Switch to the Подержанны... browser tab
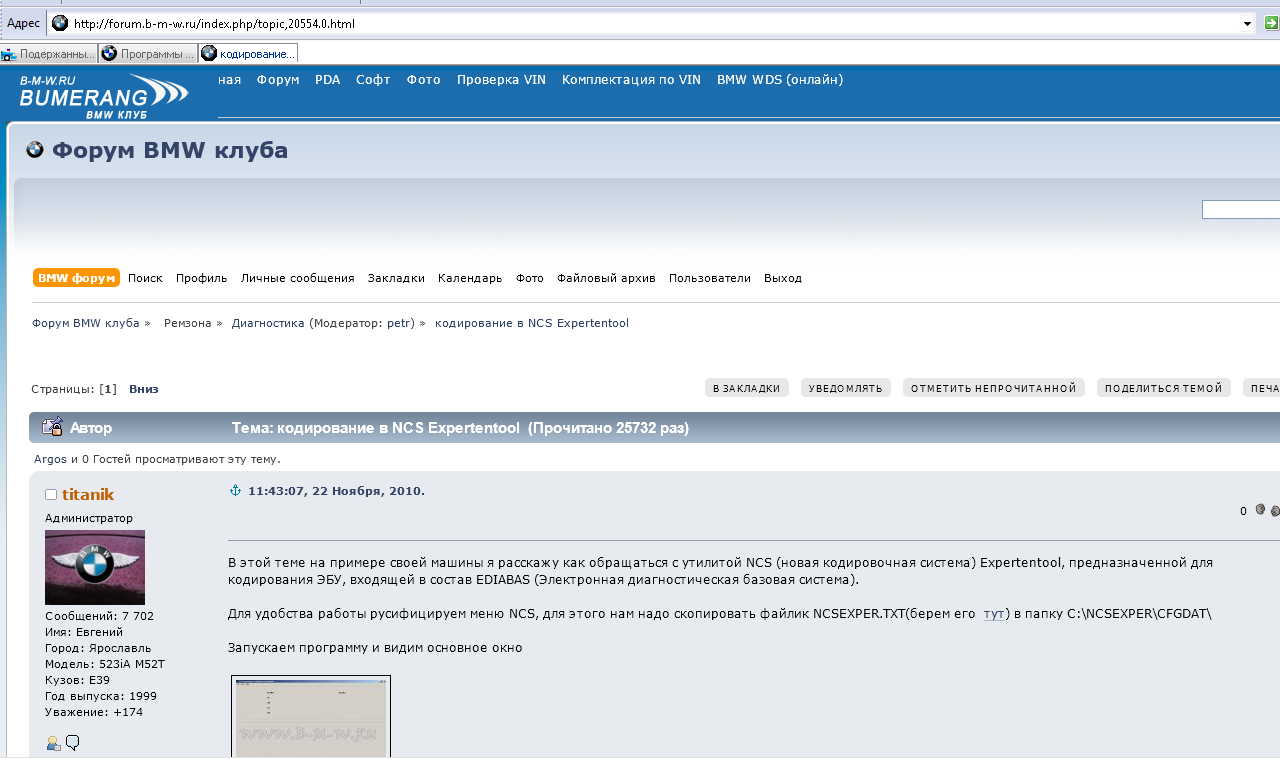This screenshot has width=1280, height=759. coord(49,53)
